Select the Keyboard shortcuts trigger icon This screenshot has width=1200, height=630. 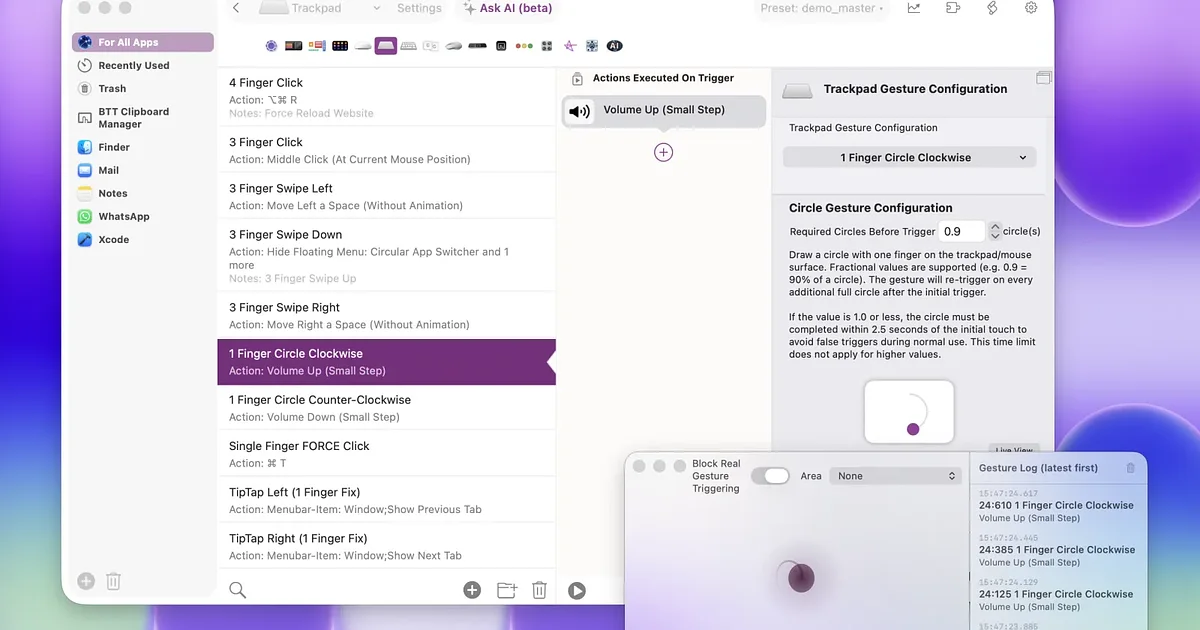pyautogui.click(x=408, y=46)
